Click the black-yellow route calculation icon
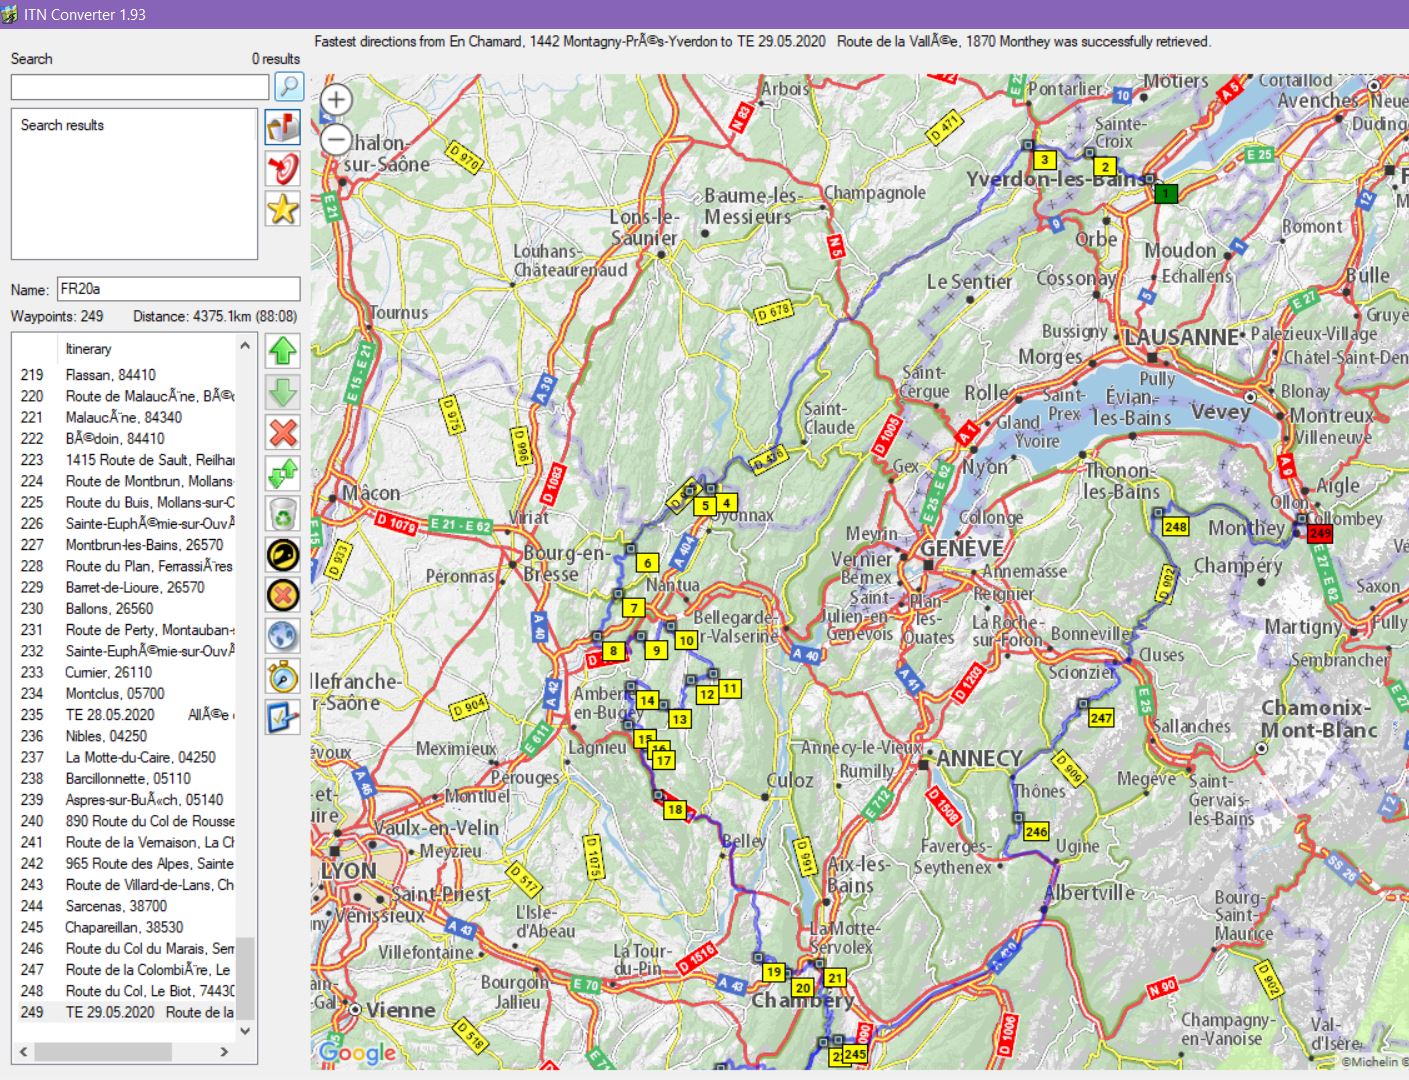This screenshot has width=1409, height=1080. [x=283, y=554]
